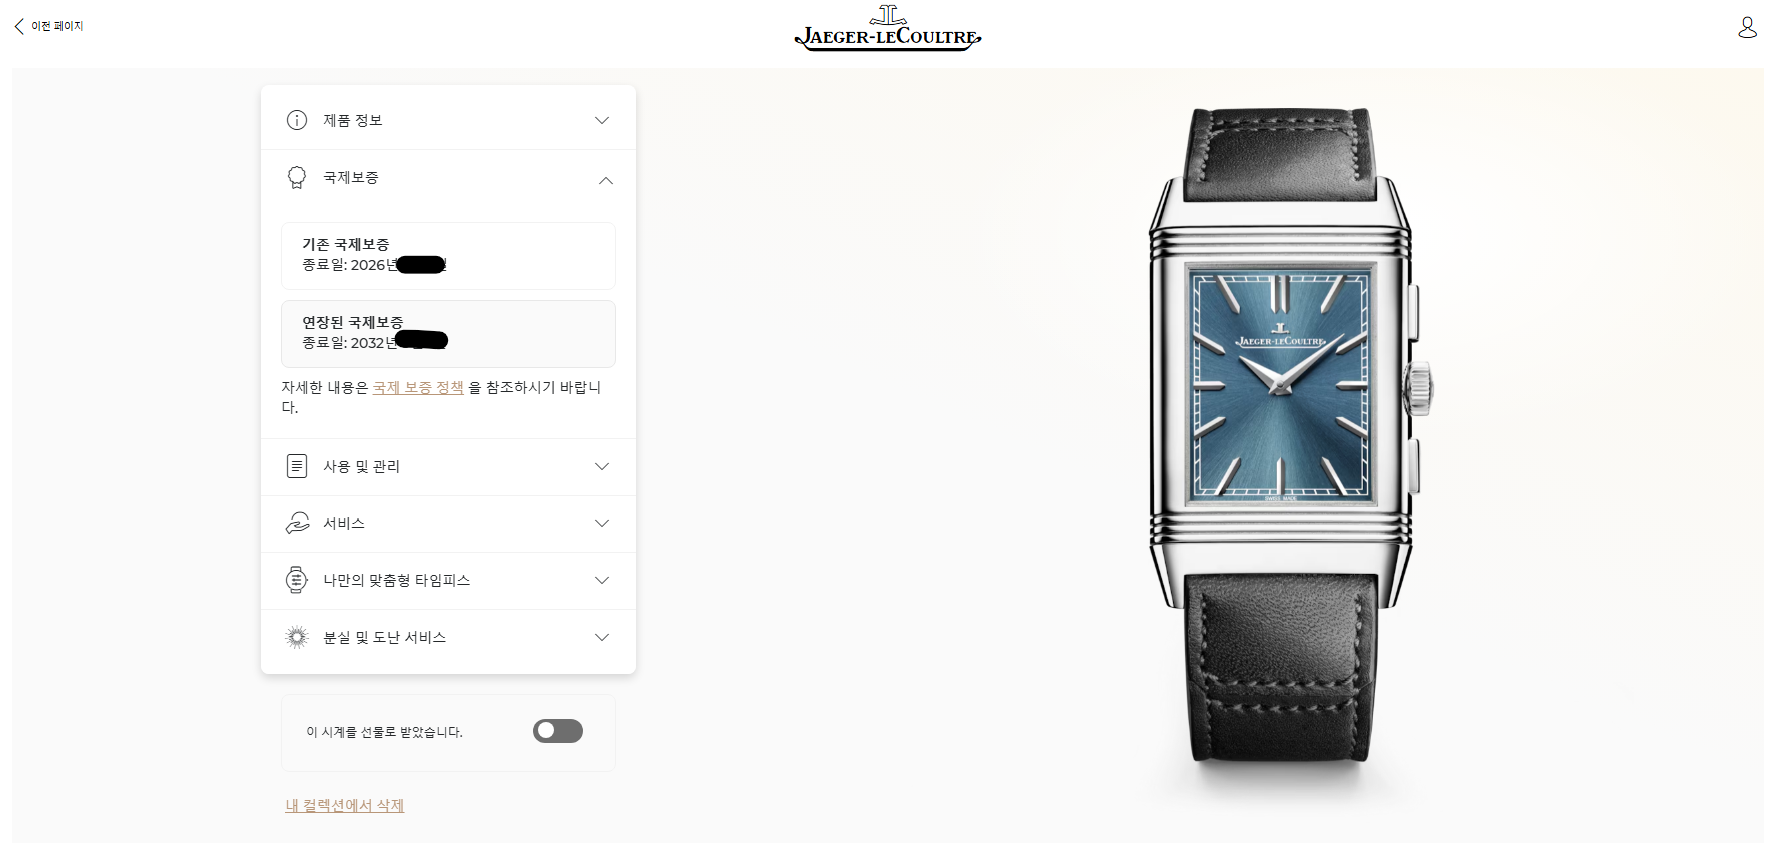This screenshot has width=1776, height=843.
Task: Toggle the 이 시계를 선물로 받았습니다 switch
Action: [558, 731]
